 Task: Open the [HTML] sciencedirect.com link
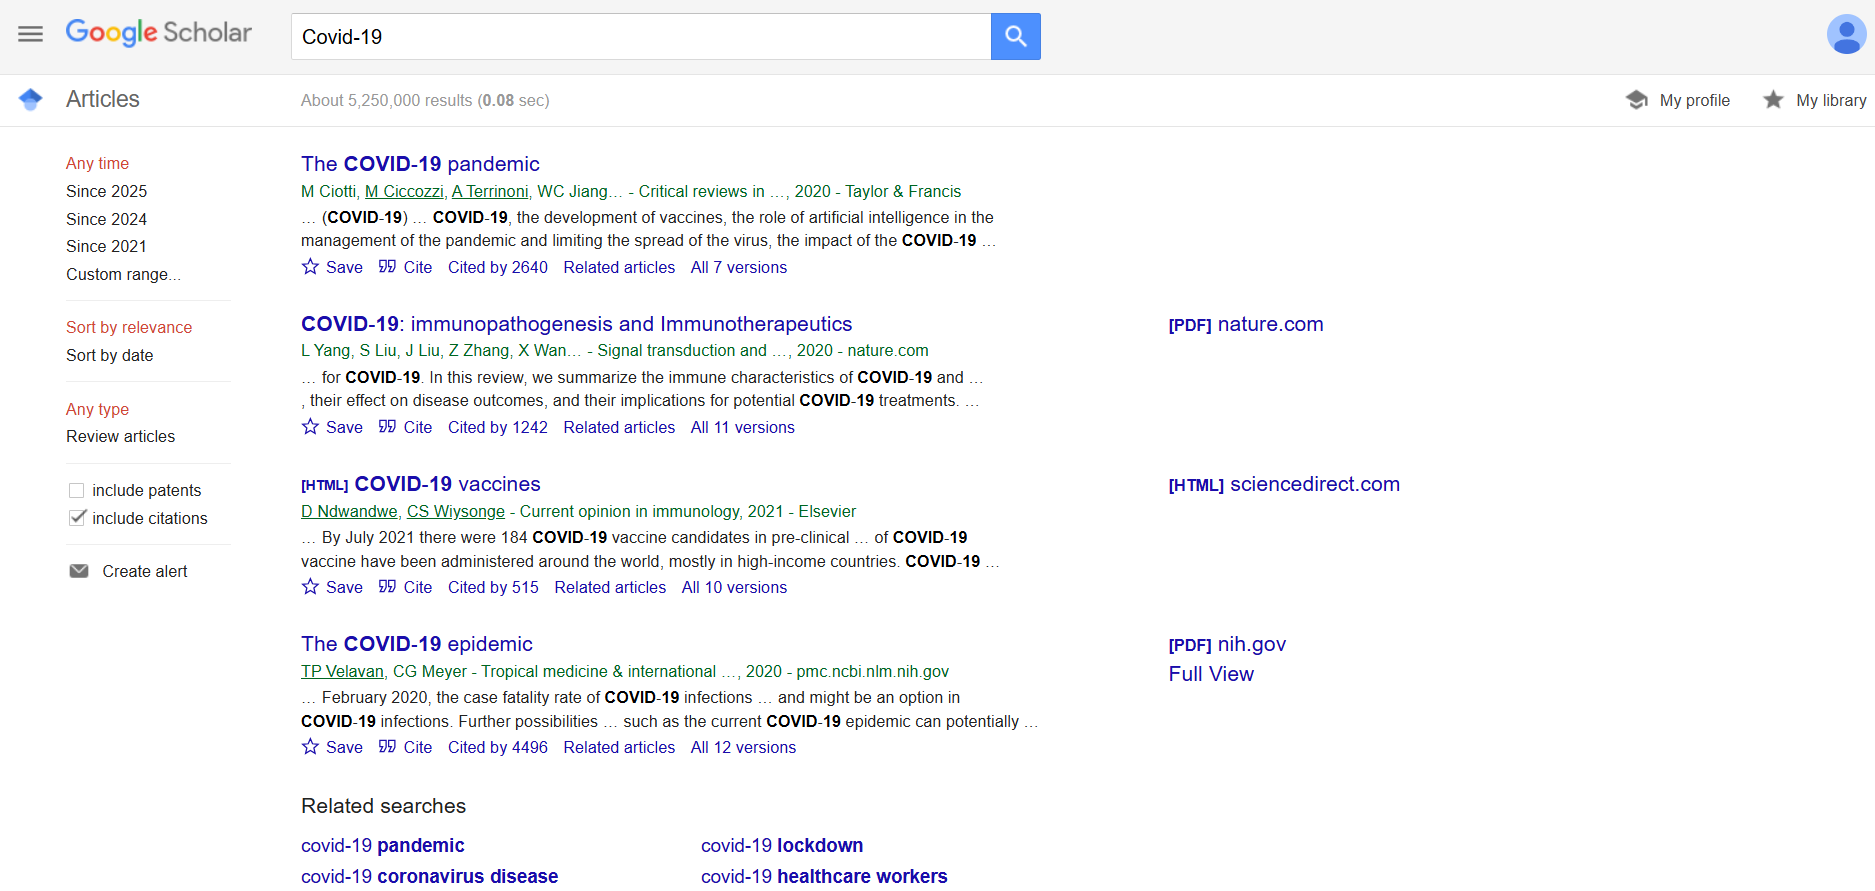pos(1284,484)
